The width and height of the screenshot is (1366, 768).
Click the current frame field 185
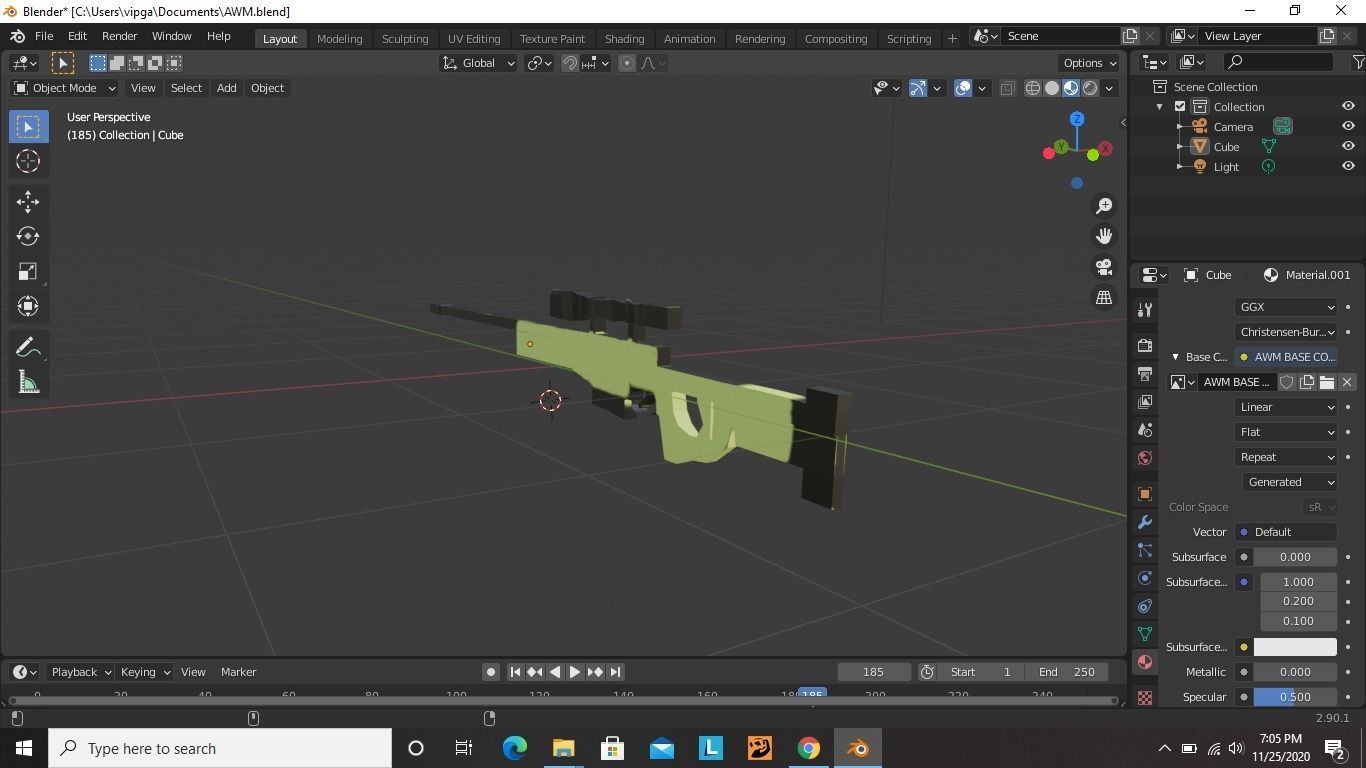tap(873, 672)
